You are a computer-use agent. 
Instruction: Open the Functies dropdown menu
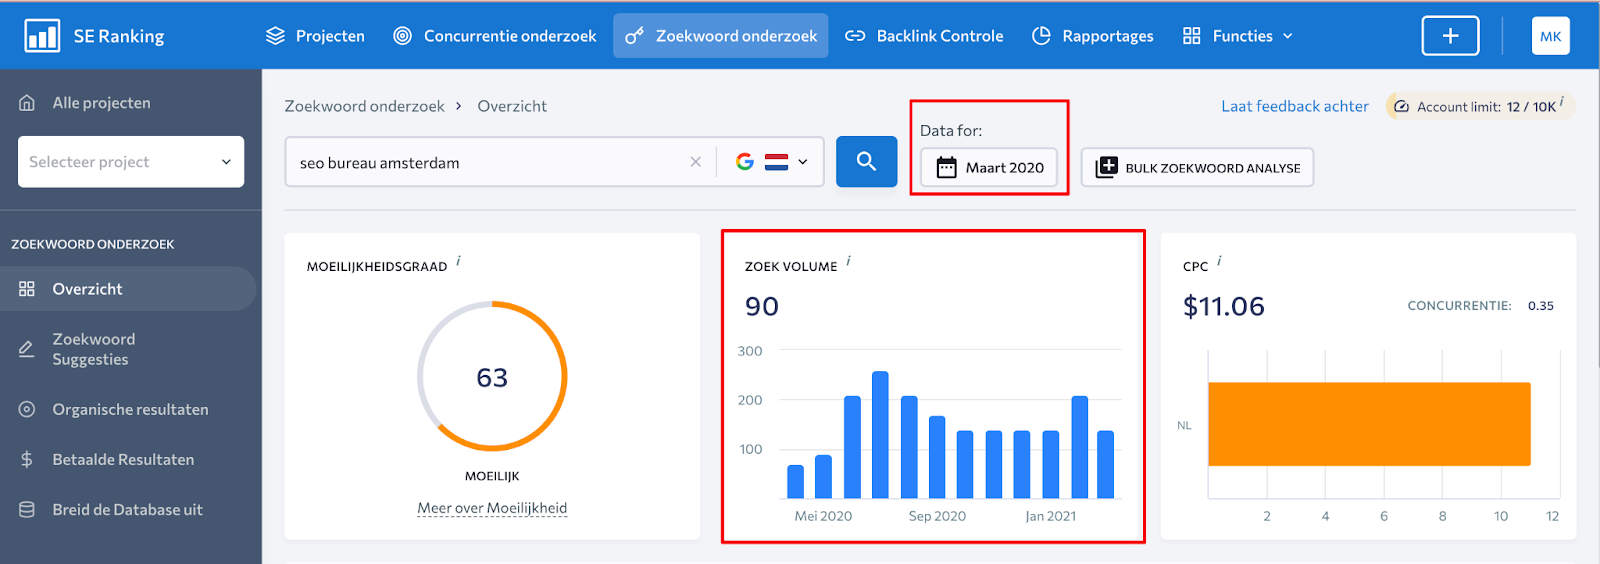[1238, 36]
